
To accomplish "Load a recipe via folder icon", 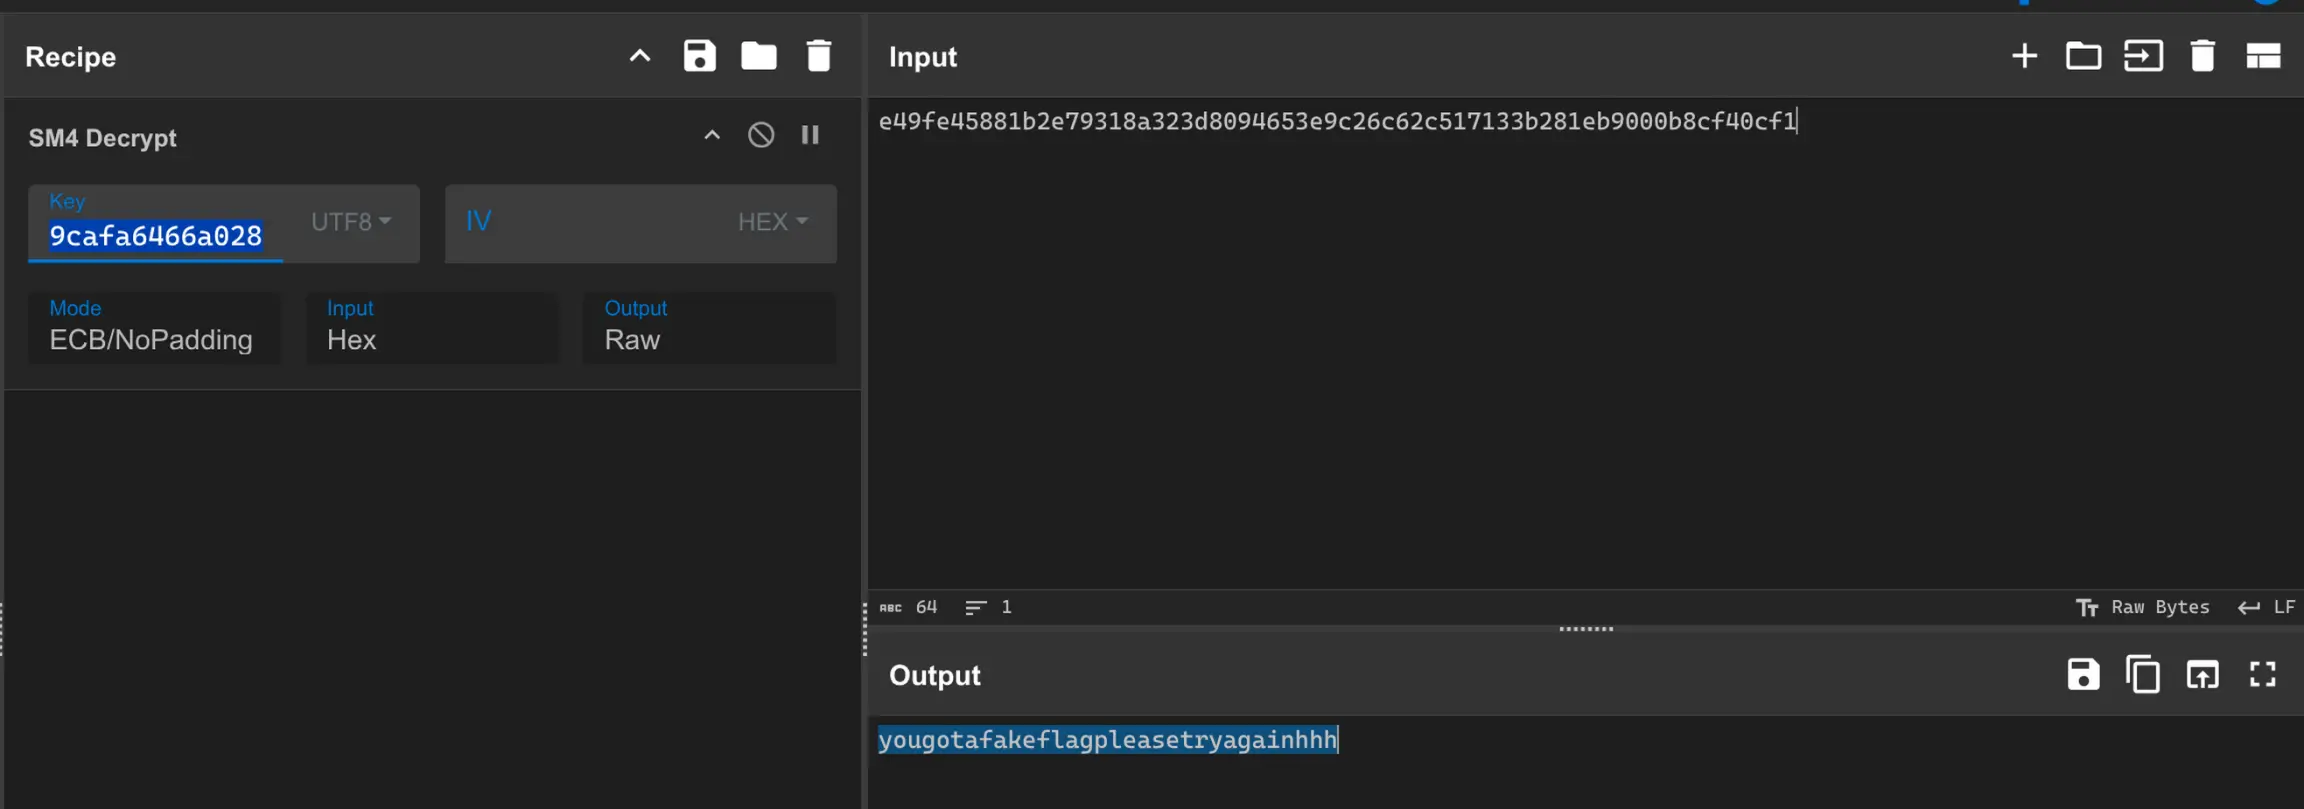I will pyautogui.click(x=758, y=56).
